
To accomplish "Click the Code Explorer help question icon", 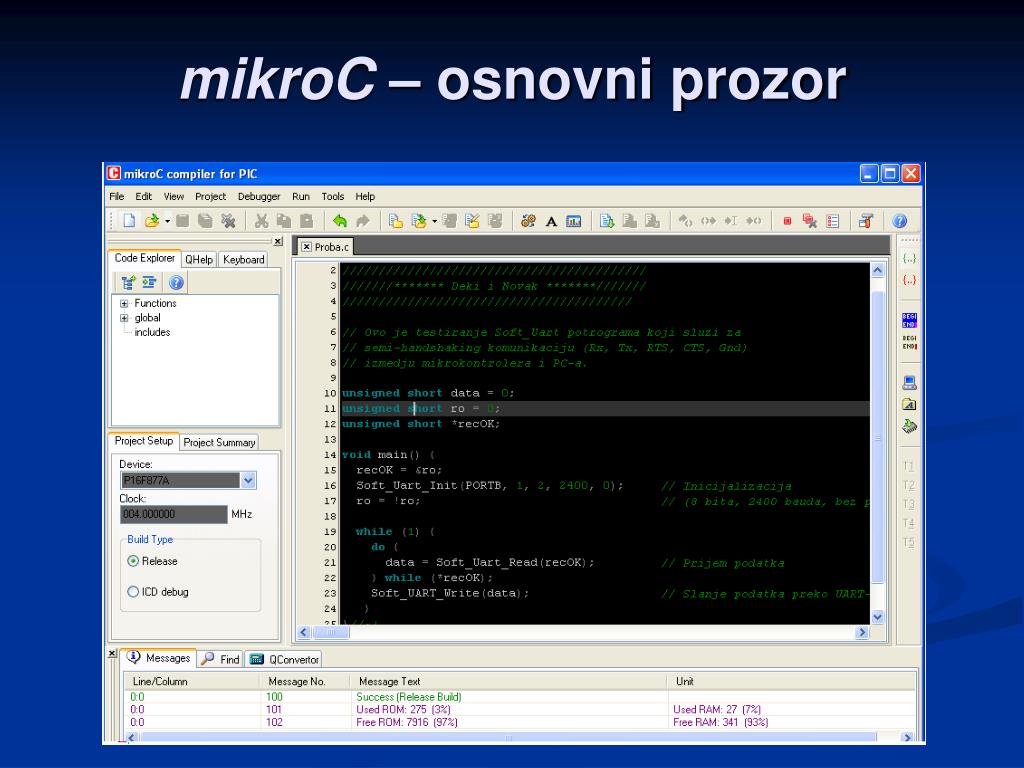I will [x=176, y=282].
